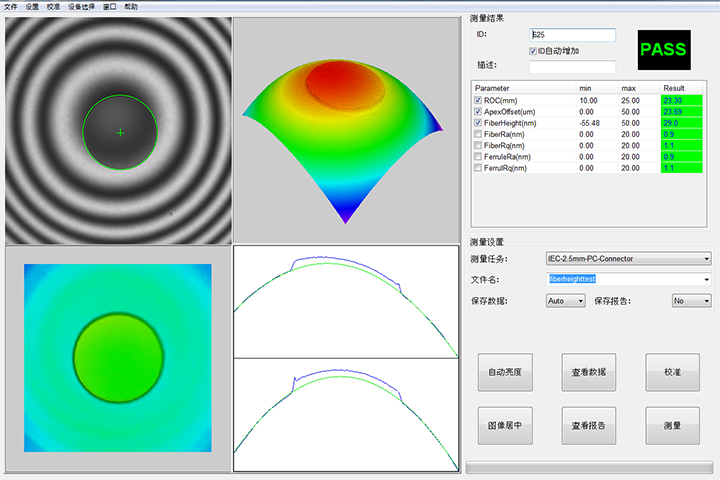Select the ApexOffset result value 23.69
720x480 pixels.
pyautogui.click(x=681, y=112)
